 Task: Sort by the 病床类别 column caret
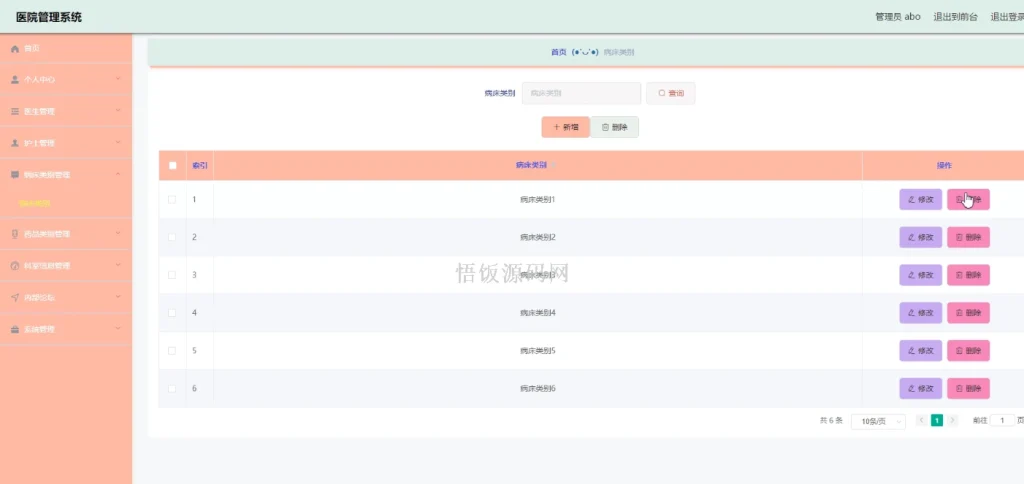pos(553,166)
